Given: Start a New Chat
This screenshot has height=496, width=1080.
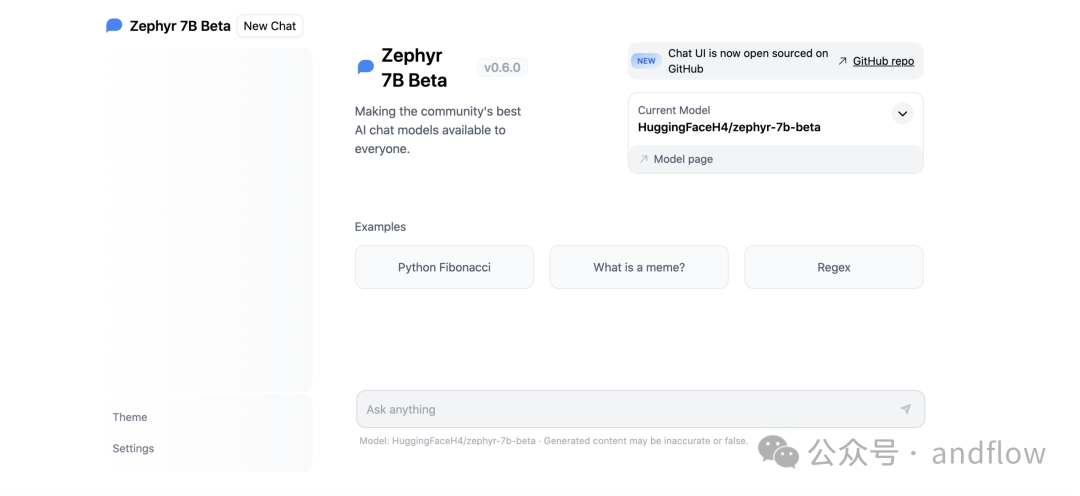Looking at the screenshot, I should click(270, 26).
